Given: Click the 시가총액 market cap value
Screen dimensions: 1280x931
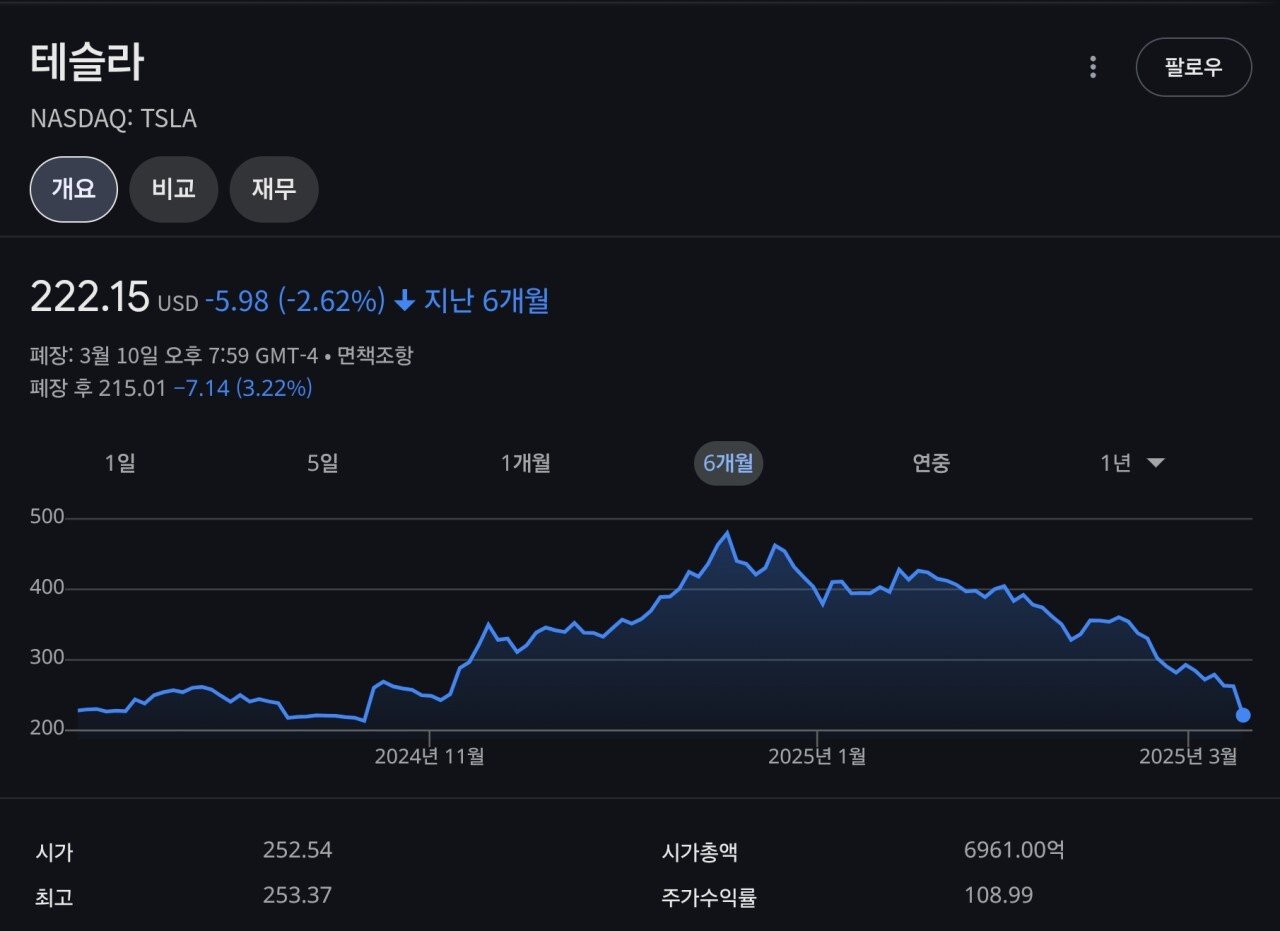Looking at the screenshot, I should [1013, 851].
